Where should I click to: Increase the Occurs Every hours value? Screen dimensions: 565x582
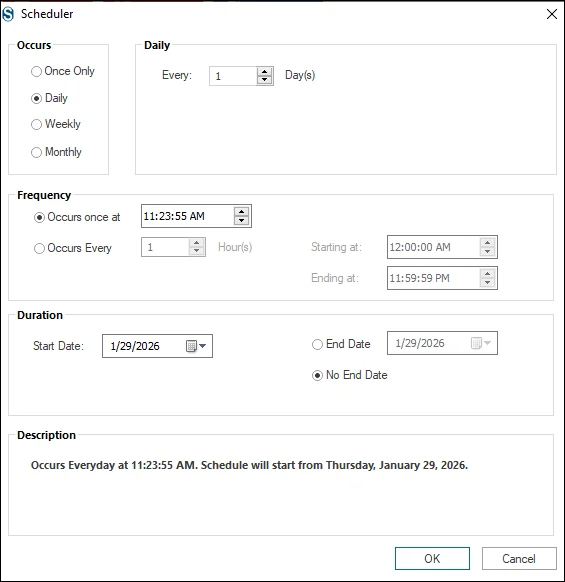coord(196,243)
